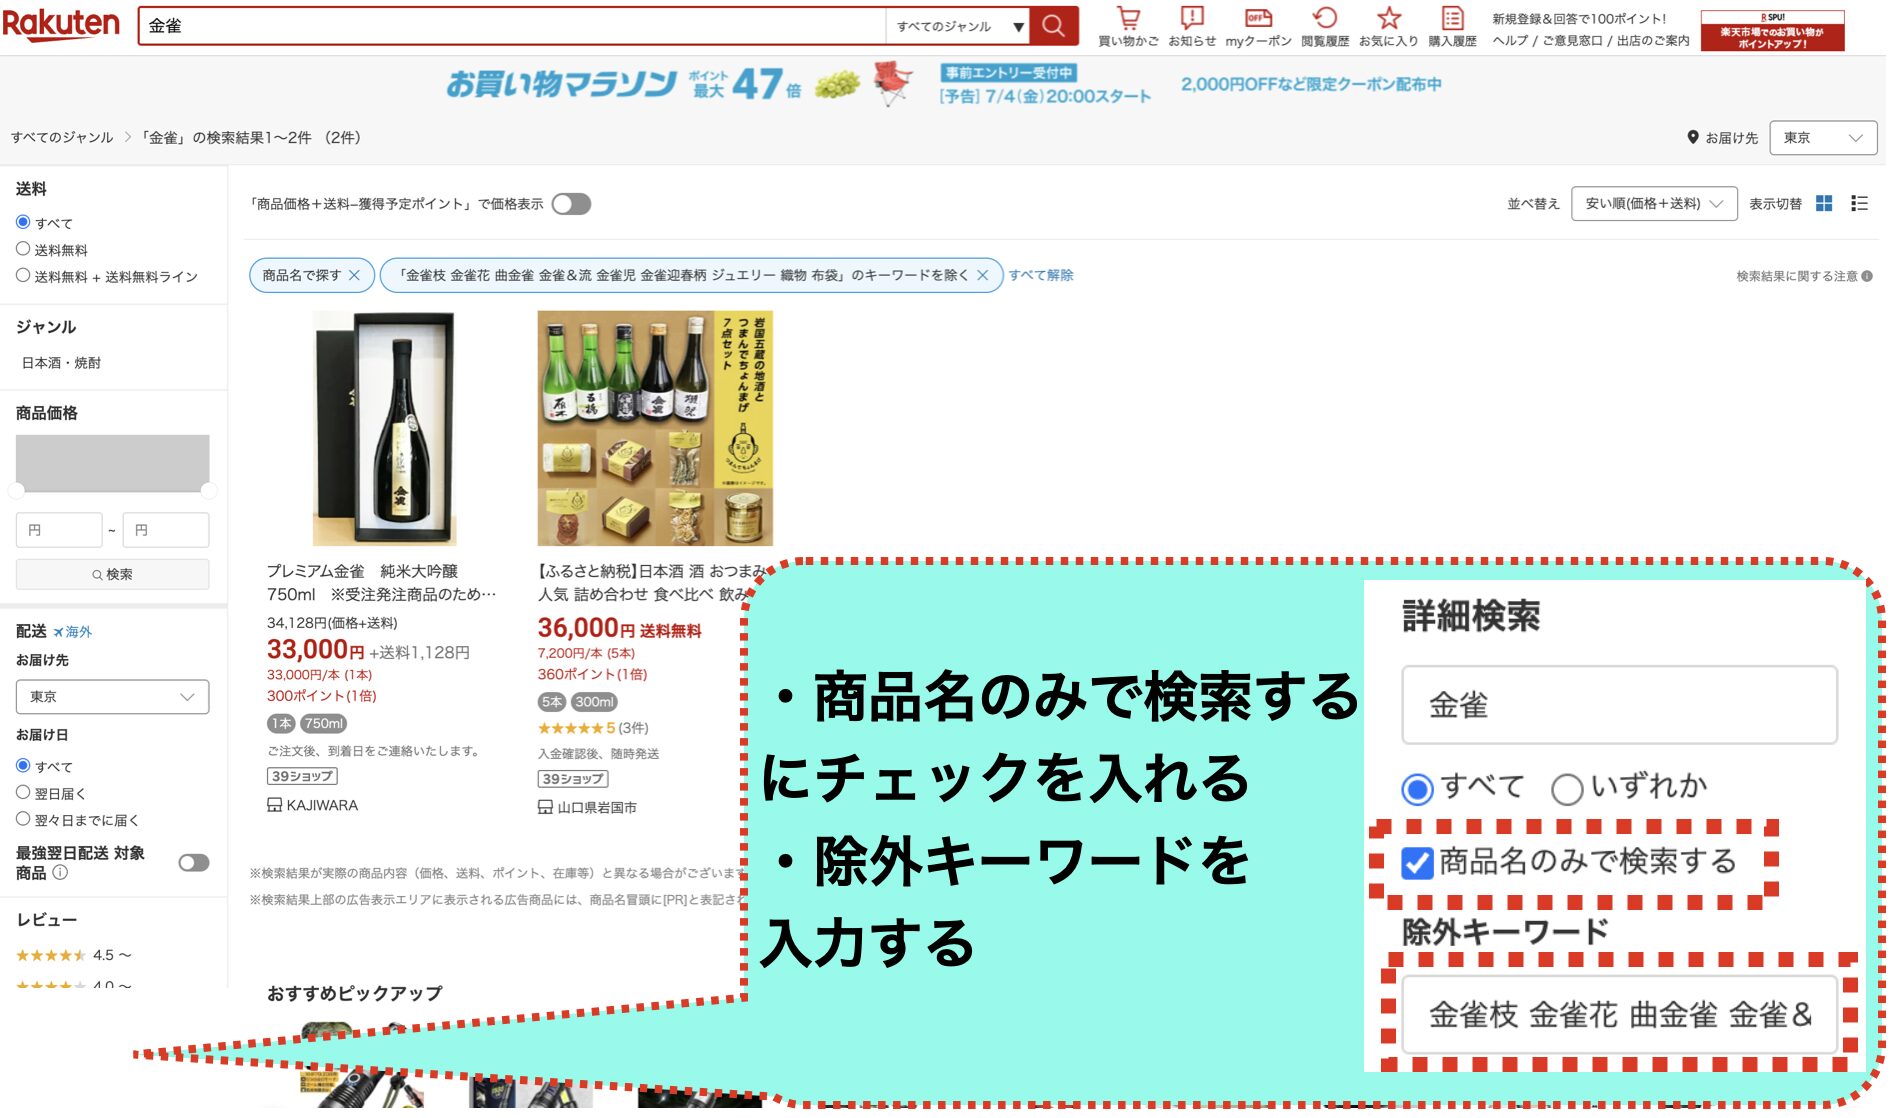This screenshot has height=1118, width=1892.
Task: Open the top-right お届け先 東京 dropdown
Action: pos(1823,138)
